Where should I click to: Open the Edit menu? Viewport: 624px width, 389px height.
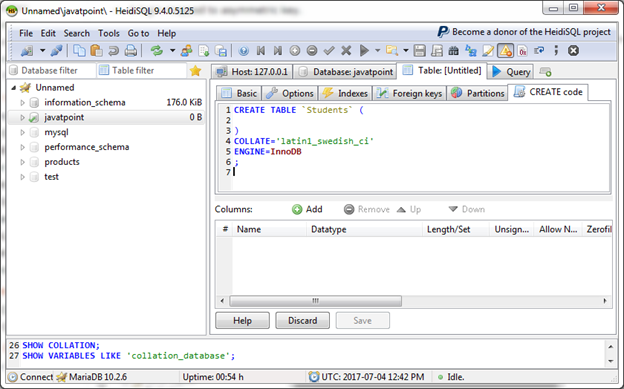point(48,33)
